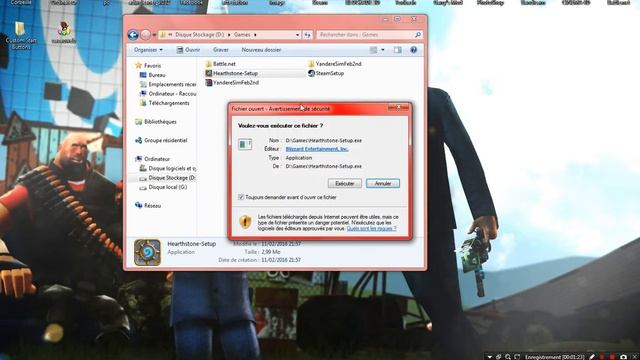The image size is (640, 360).
Task: Select 'Disque logiciels' drive in navigation pane
Action: click(x=172, y=169)
